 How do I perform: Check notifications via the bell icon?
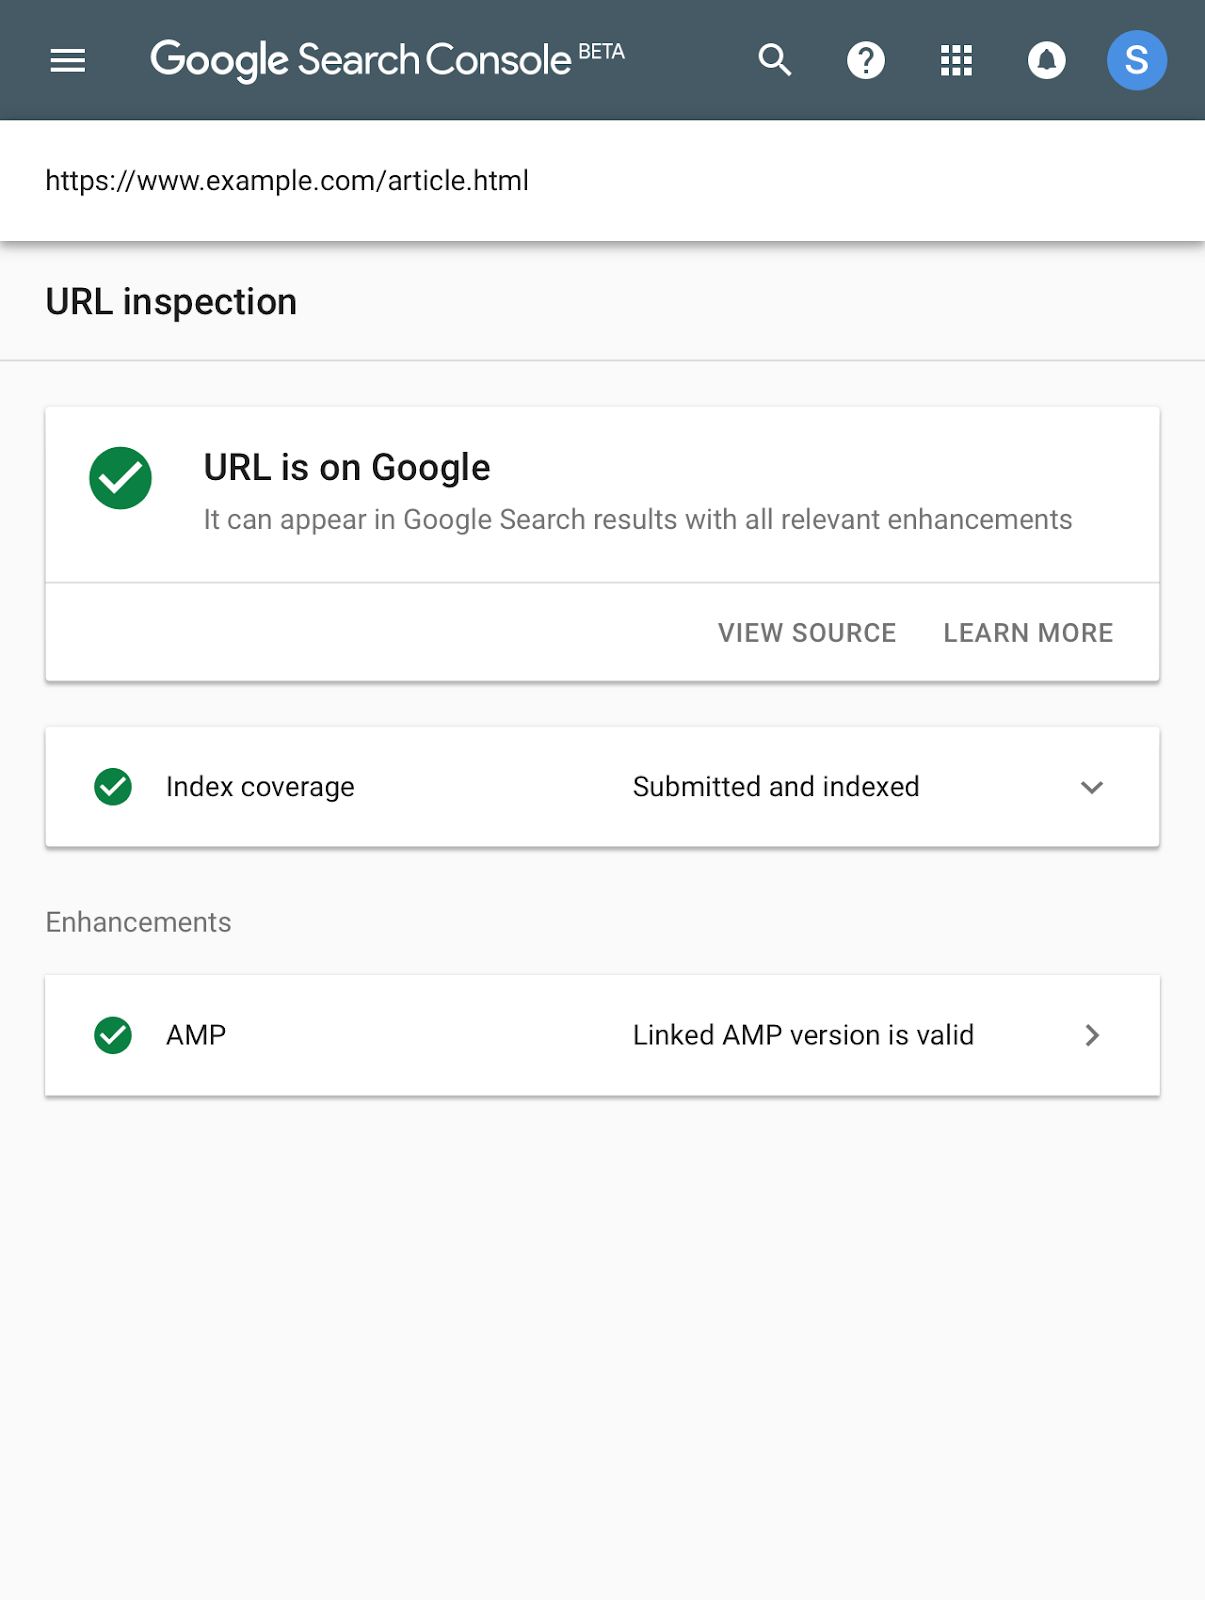coord(1046,60)
